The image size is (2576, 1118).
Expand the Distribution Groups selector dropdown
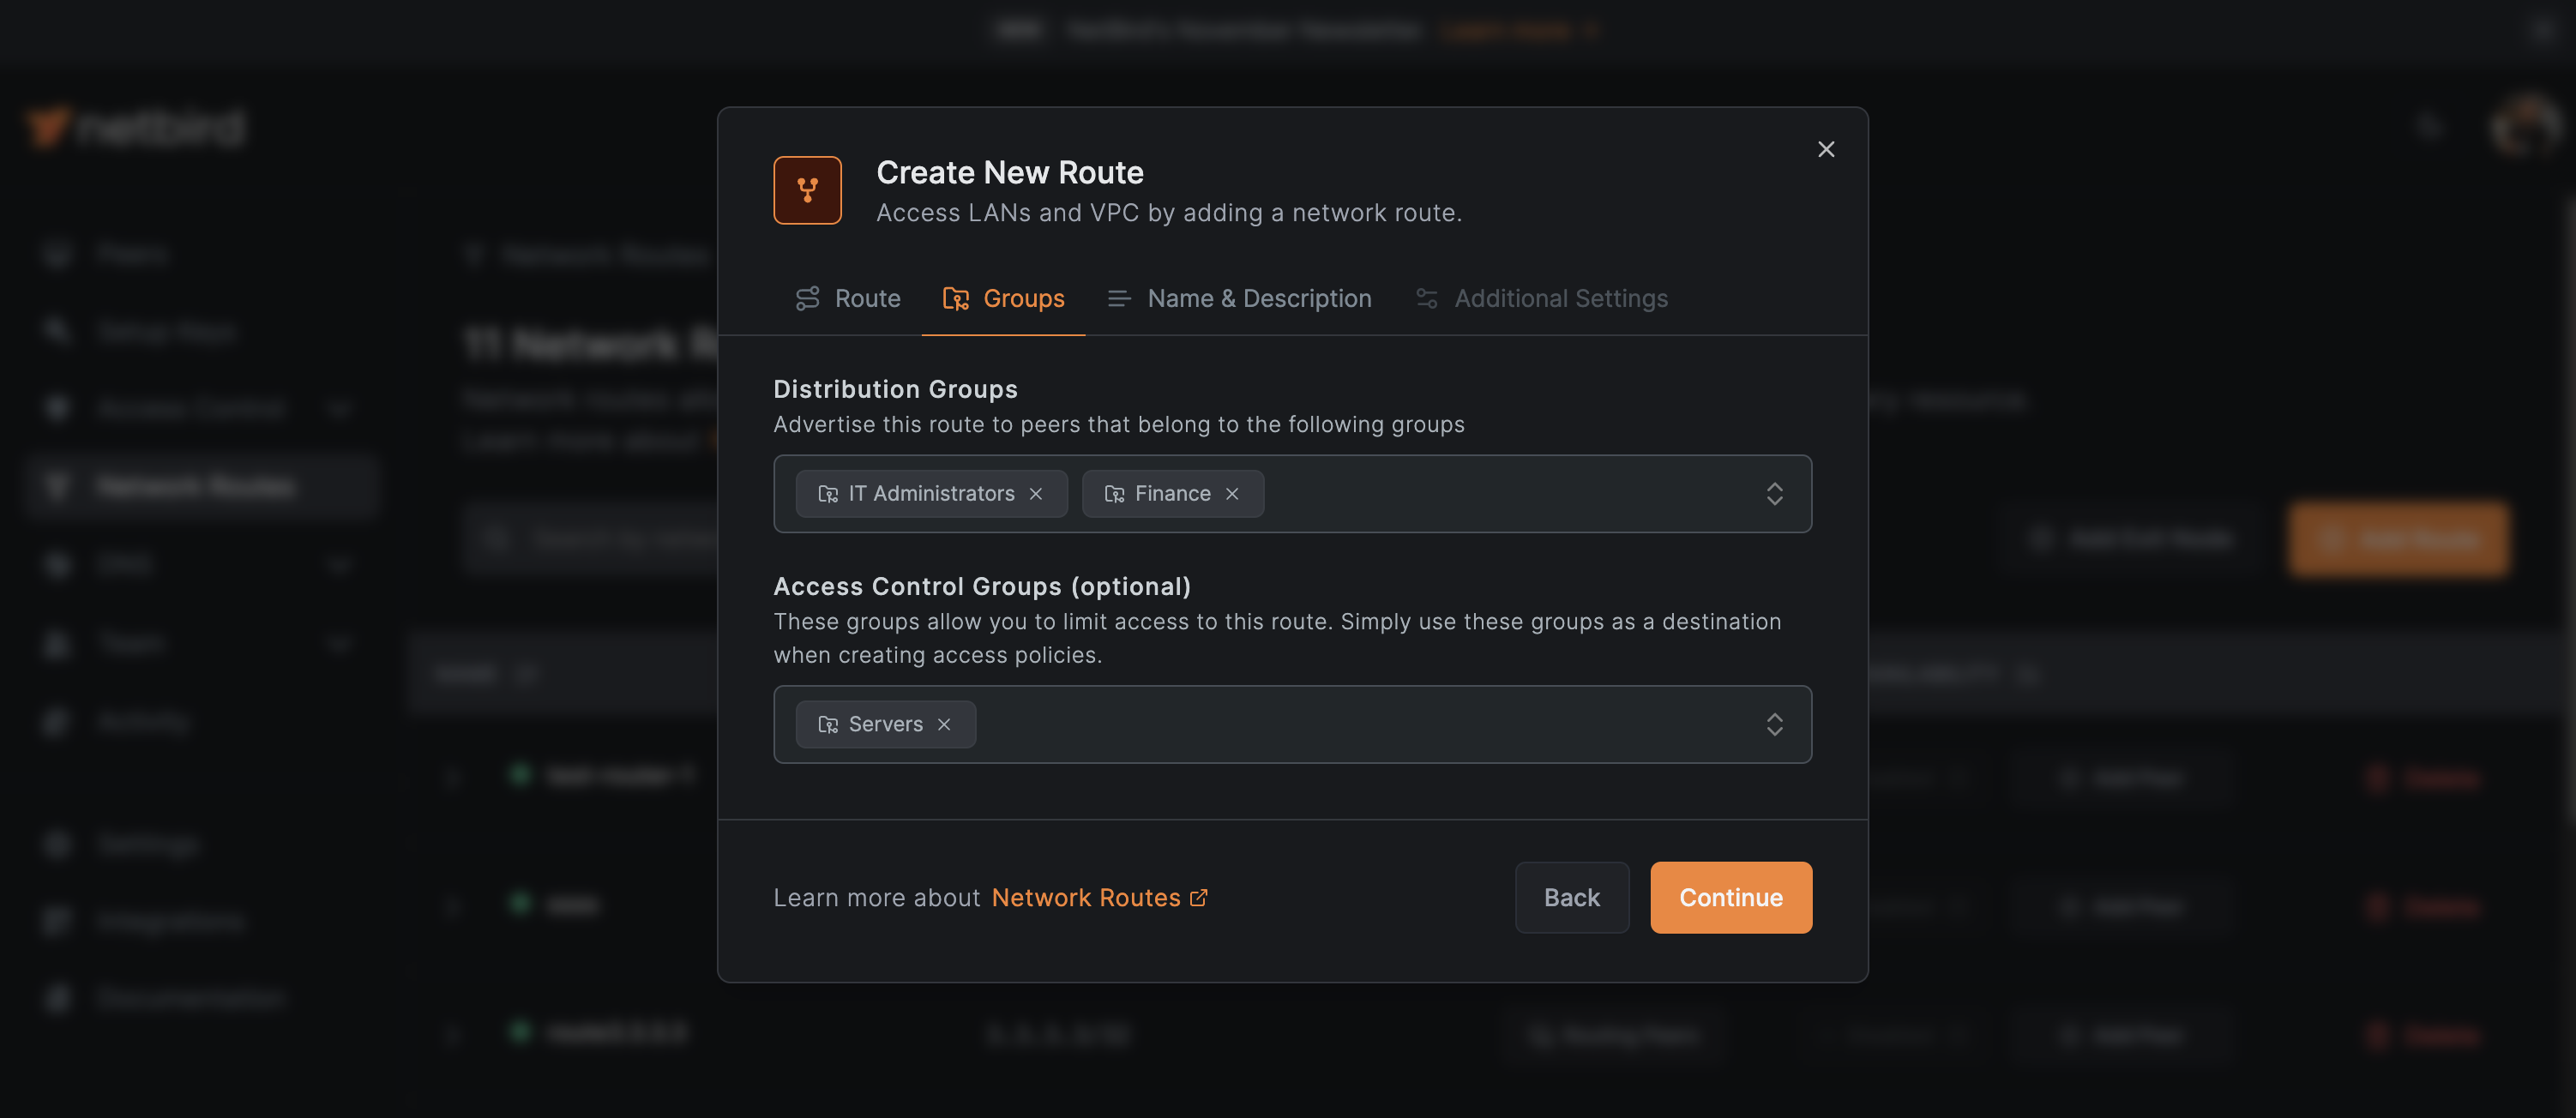pos(1775,493)
